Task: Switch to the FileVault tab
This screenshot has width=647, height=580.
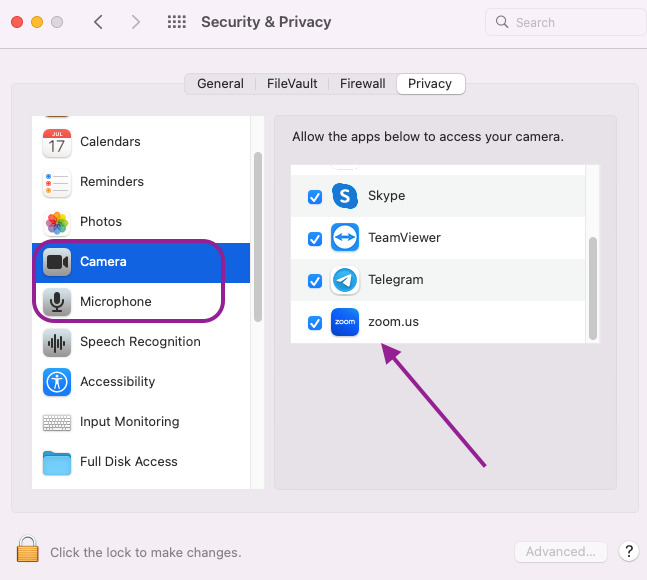Action: tap(292, 84)
